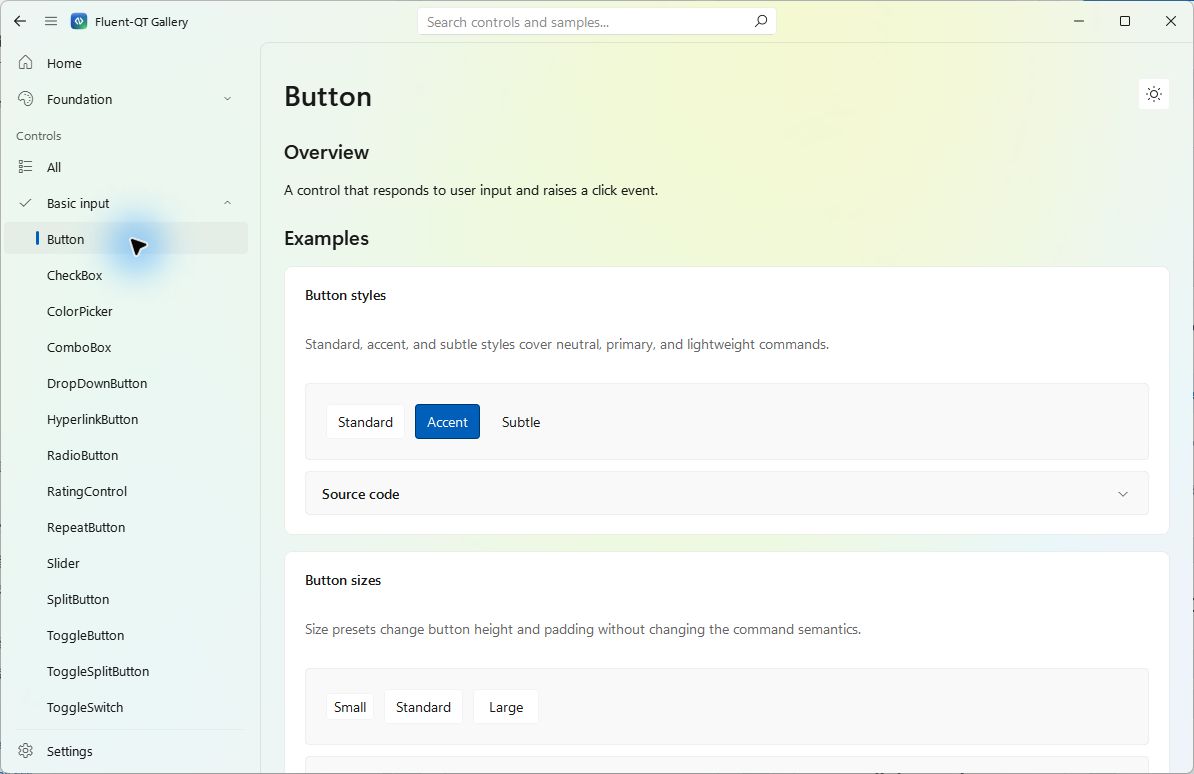Focus the Search controls and samples field
Image resolution: width=1194 pixels, height=774 pixels.
pos(597,21)
